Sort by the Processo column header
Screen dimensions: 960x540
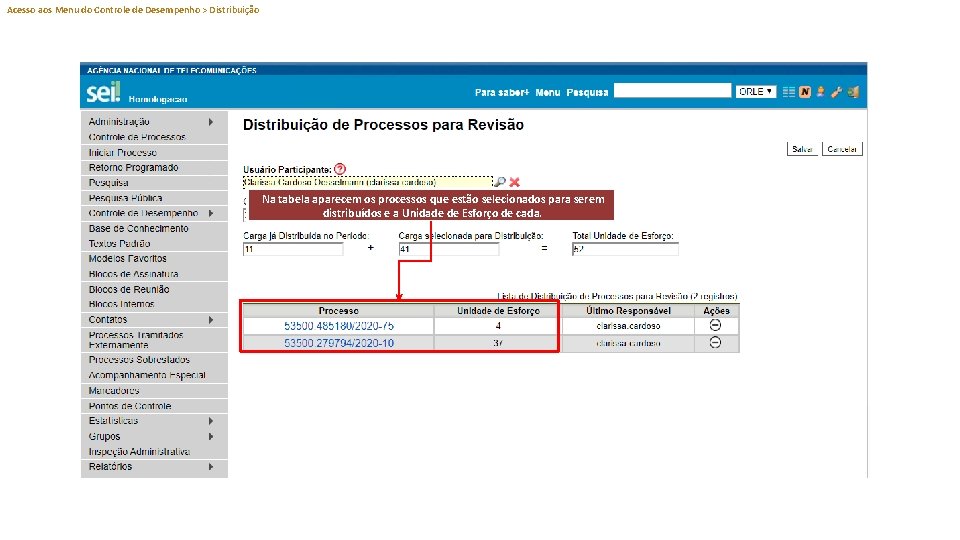(x=339, y=310)
